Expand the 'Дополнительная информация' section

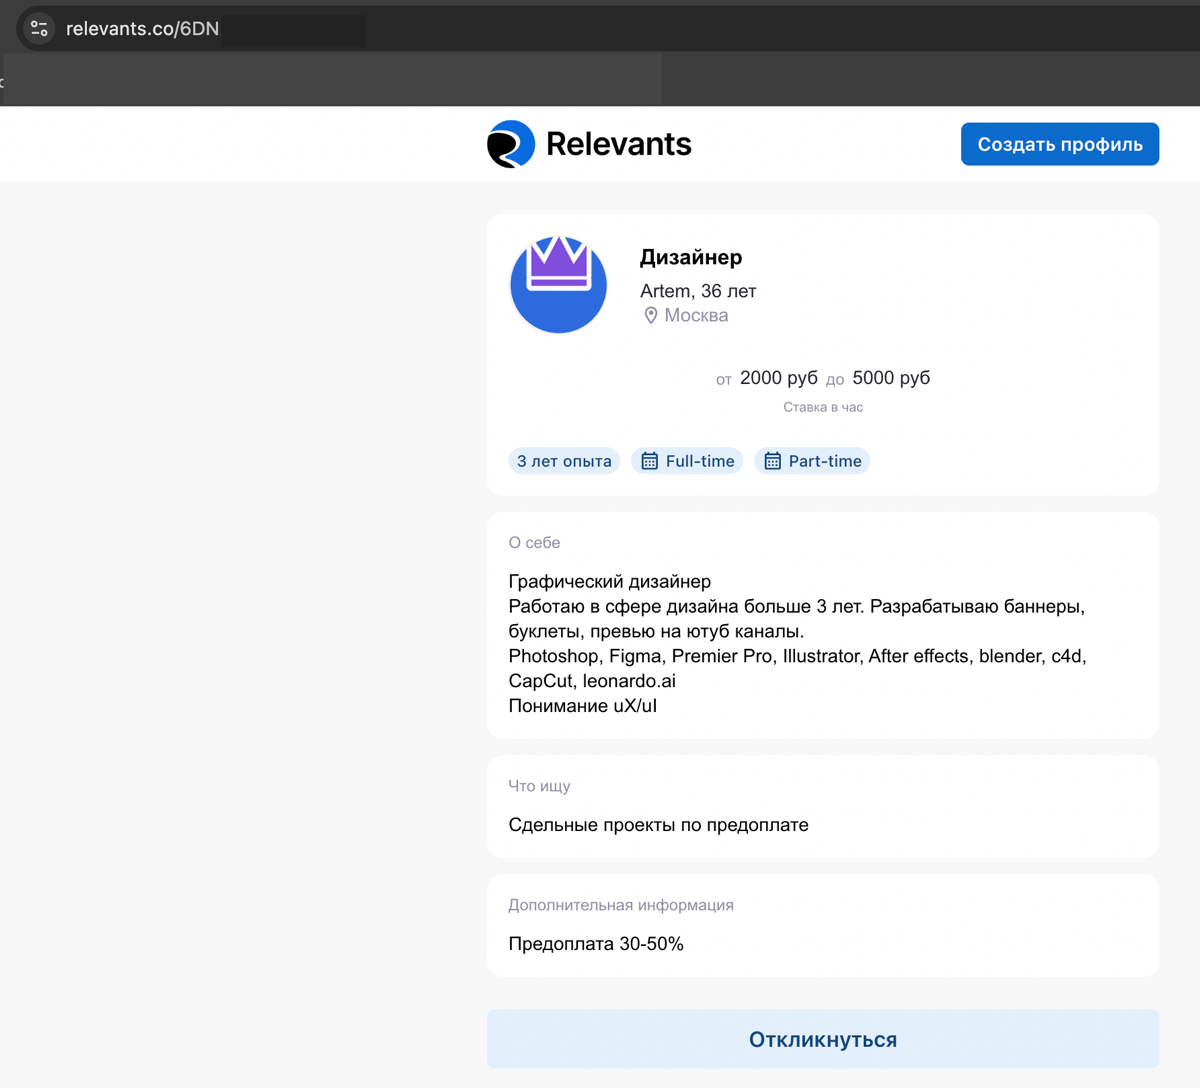click(x=822, y=925)
